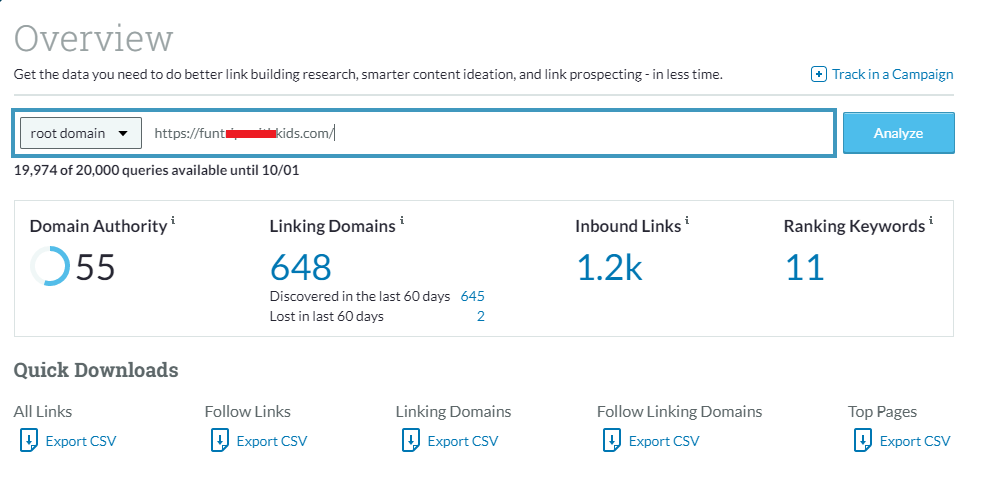
Task: Click the Follow Links download icon
Action: (x=219, y=441)
